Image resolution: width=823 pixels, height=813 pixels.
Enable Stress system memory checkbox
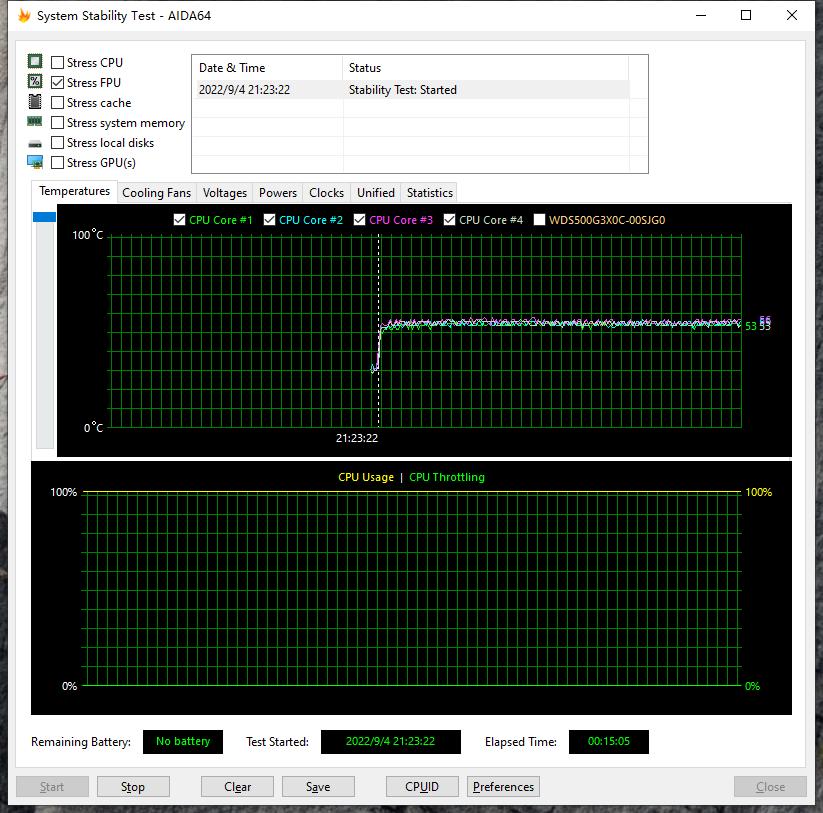58,123
